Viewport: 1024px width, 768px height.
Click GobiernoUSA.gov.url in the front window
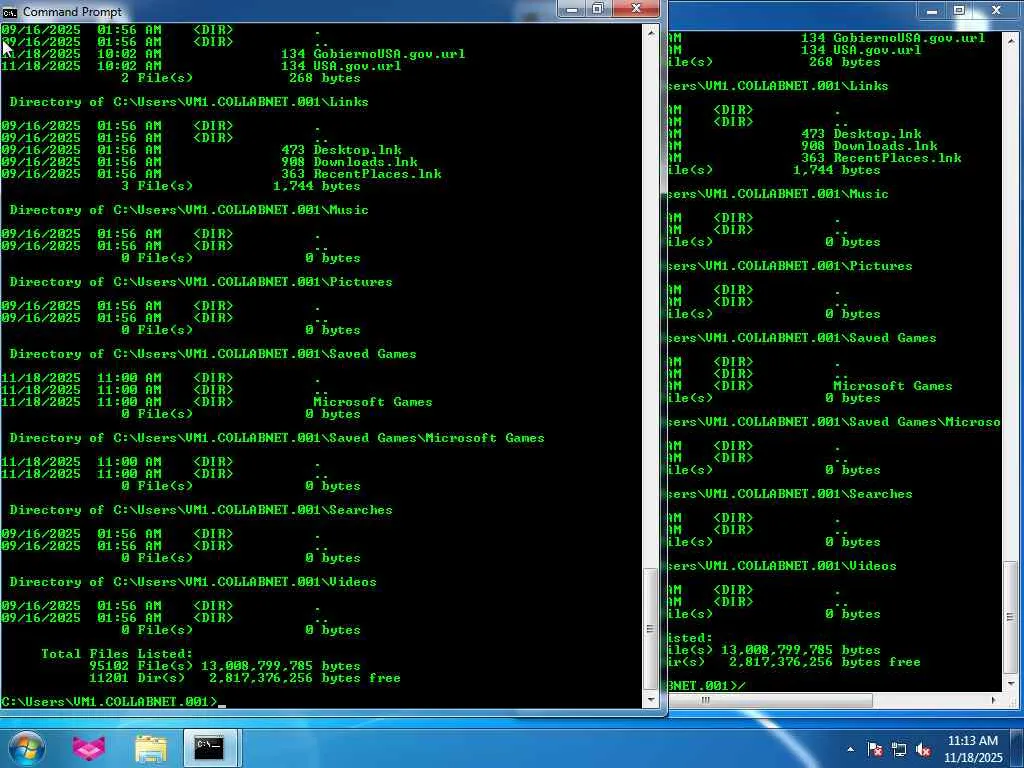point(389,54)
